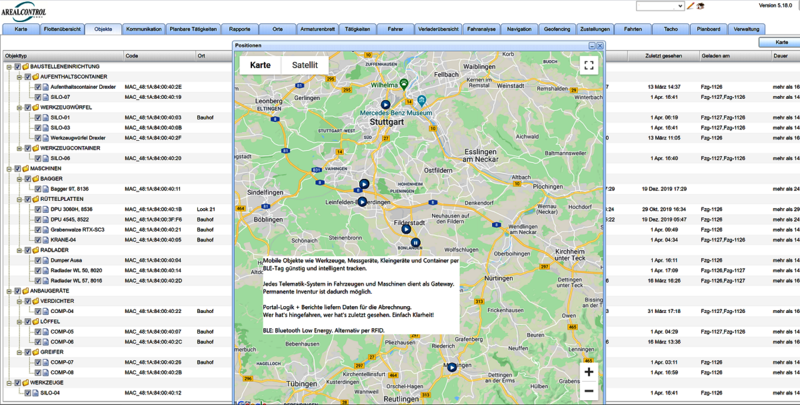Toggle the SILO-01 checkbox
The height and width of the screenshot is (405, 800).
tap(38, 117)
